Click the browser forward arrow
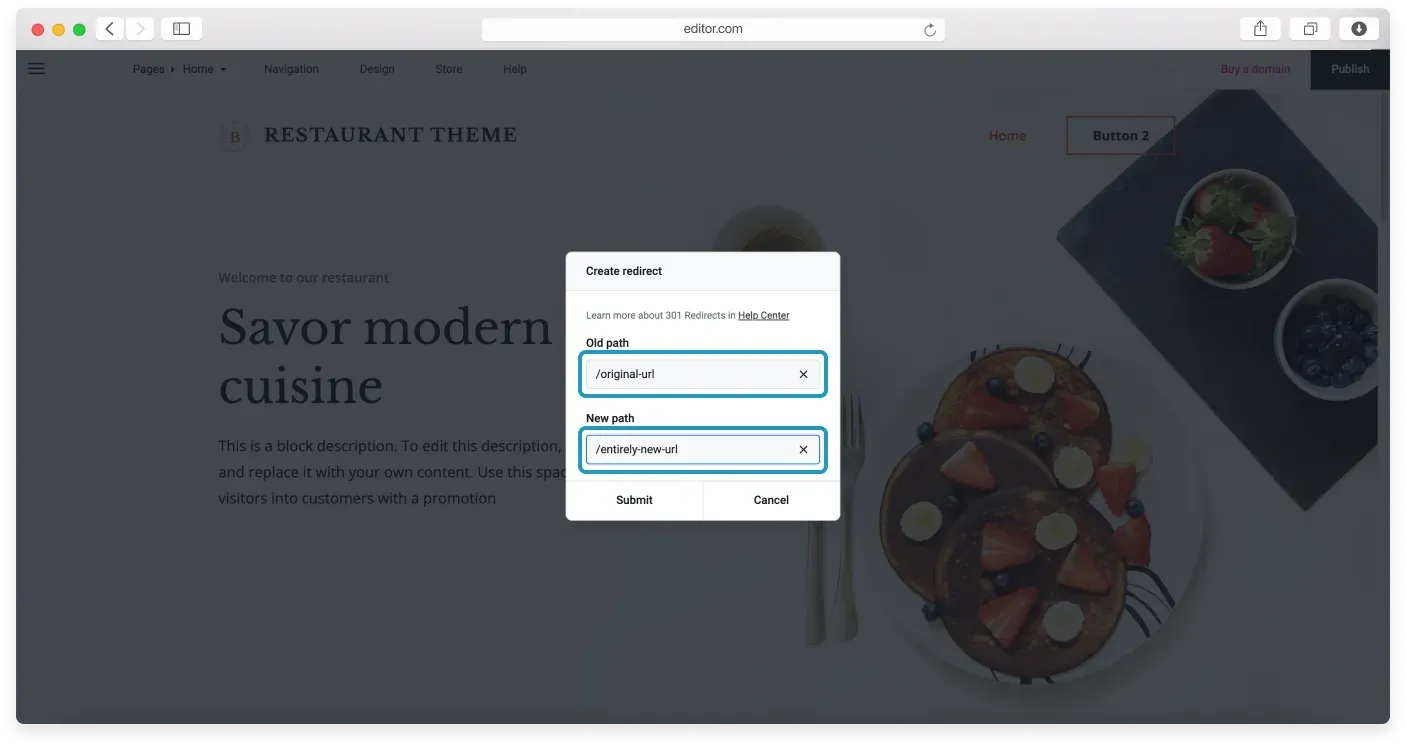Viewport: 1406px width, 748px height. coord(139,29)
